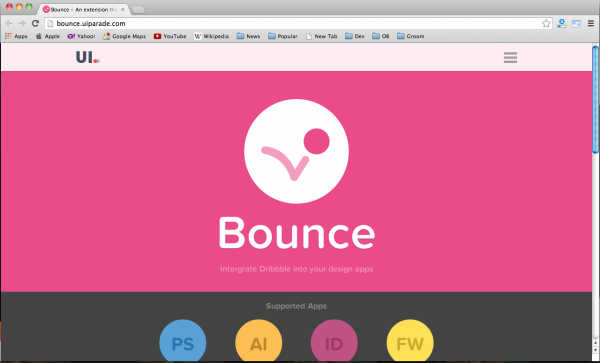Click the address bar showing bounce.uiparade.com

coord(298,23)
